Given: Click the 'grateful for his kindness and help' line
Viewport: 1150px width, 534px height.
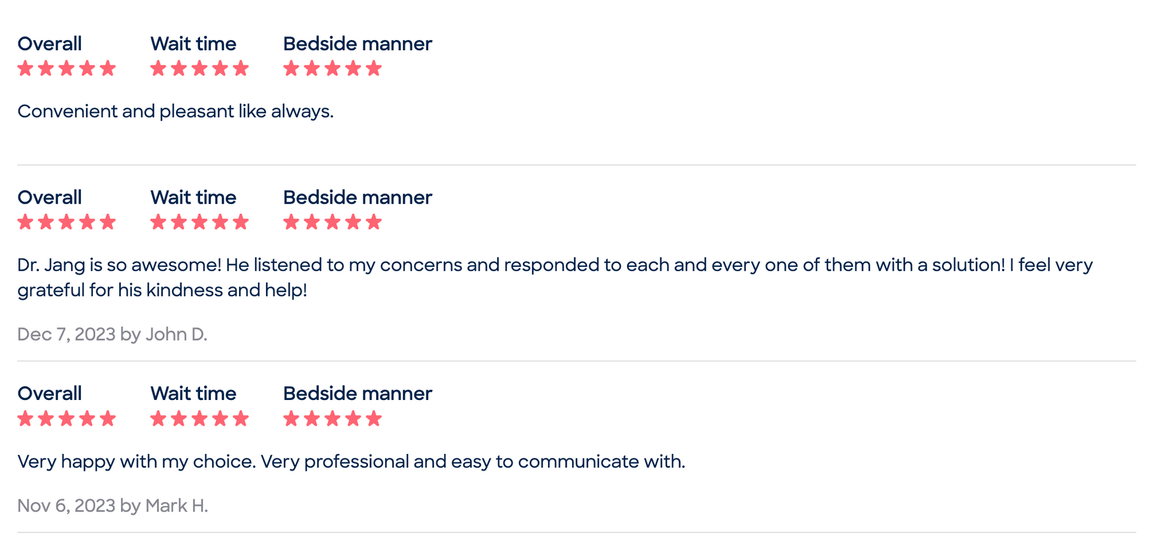Looking at the screenshot, I should pyautogui.click(x=162, y=291).
